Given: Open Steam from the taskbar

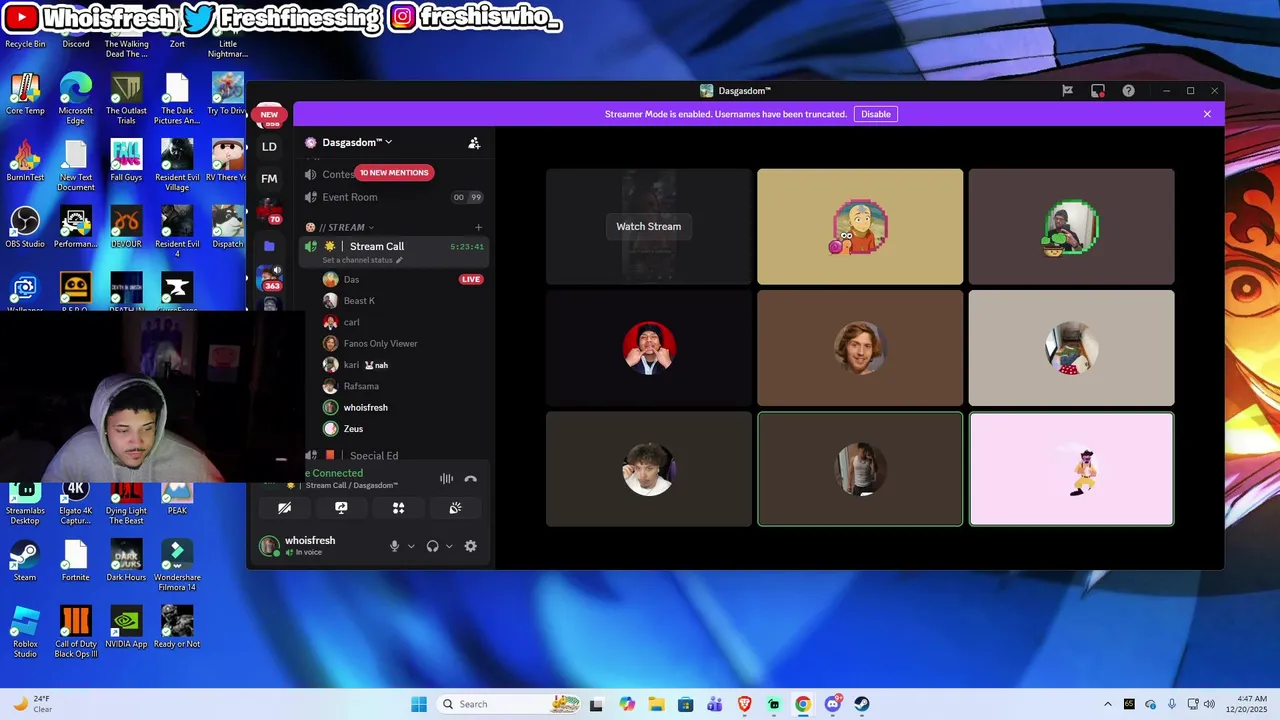Looking at the screenshot, I should coord(862,704).
